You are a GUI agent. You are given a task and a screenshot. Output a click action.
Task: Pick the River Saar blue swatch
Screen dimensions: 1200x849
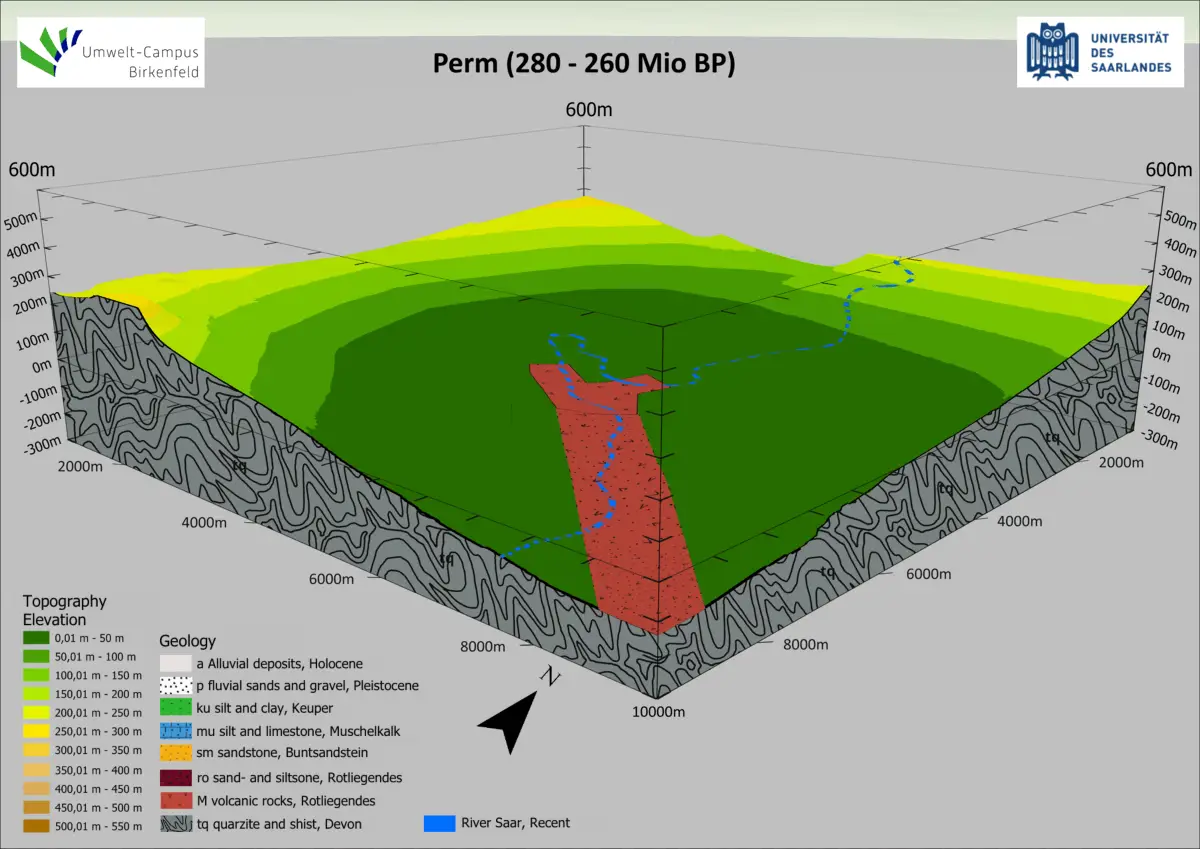pyautogui.click(x=440, y=824)
